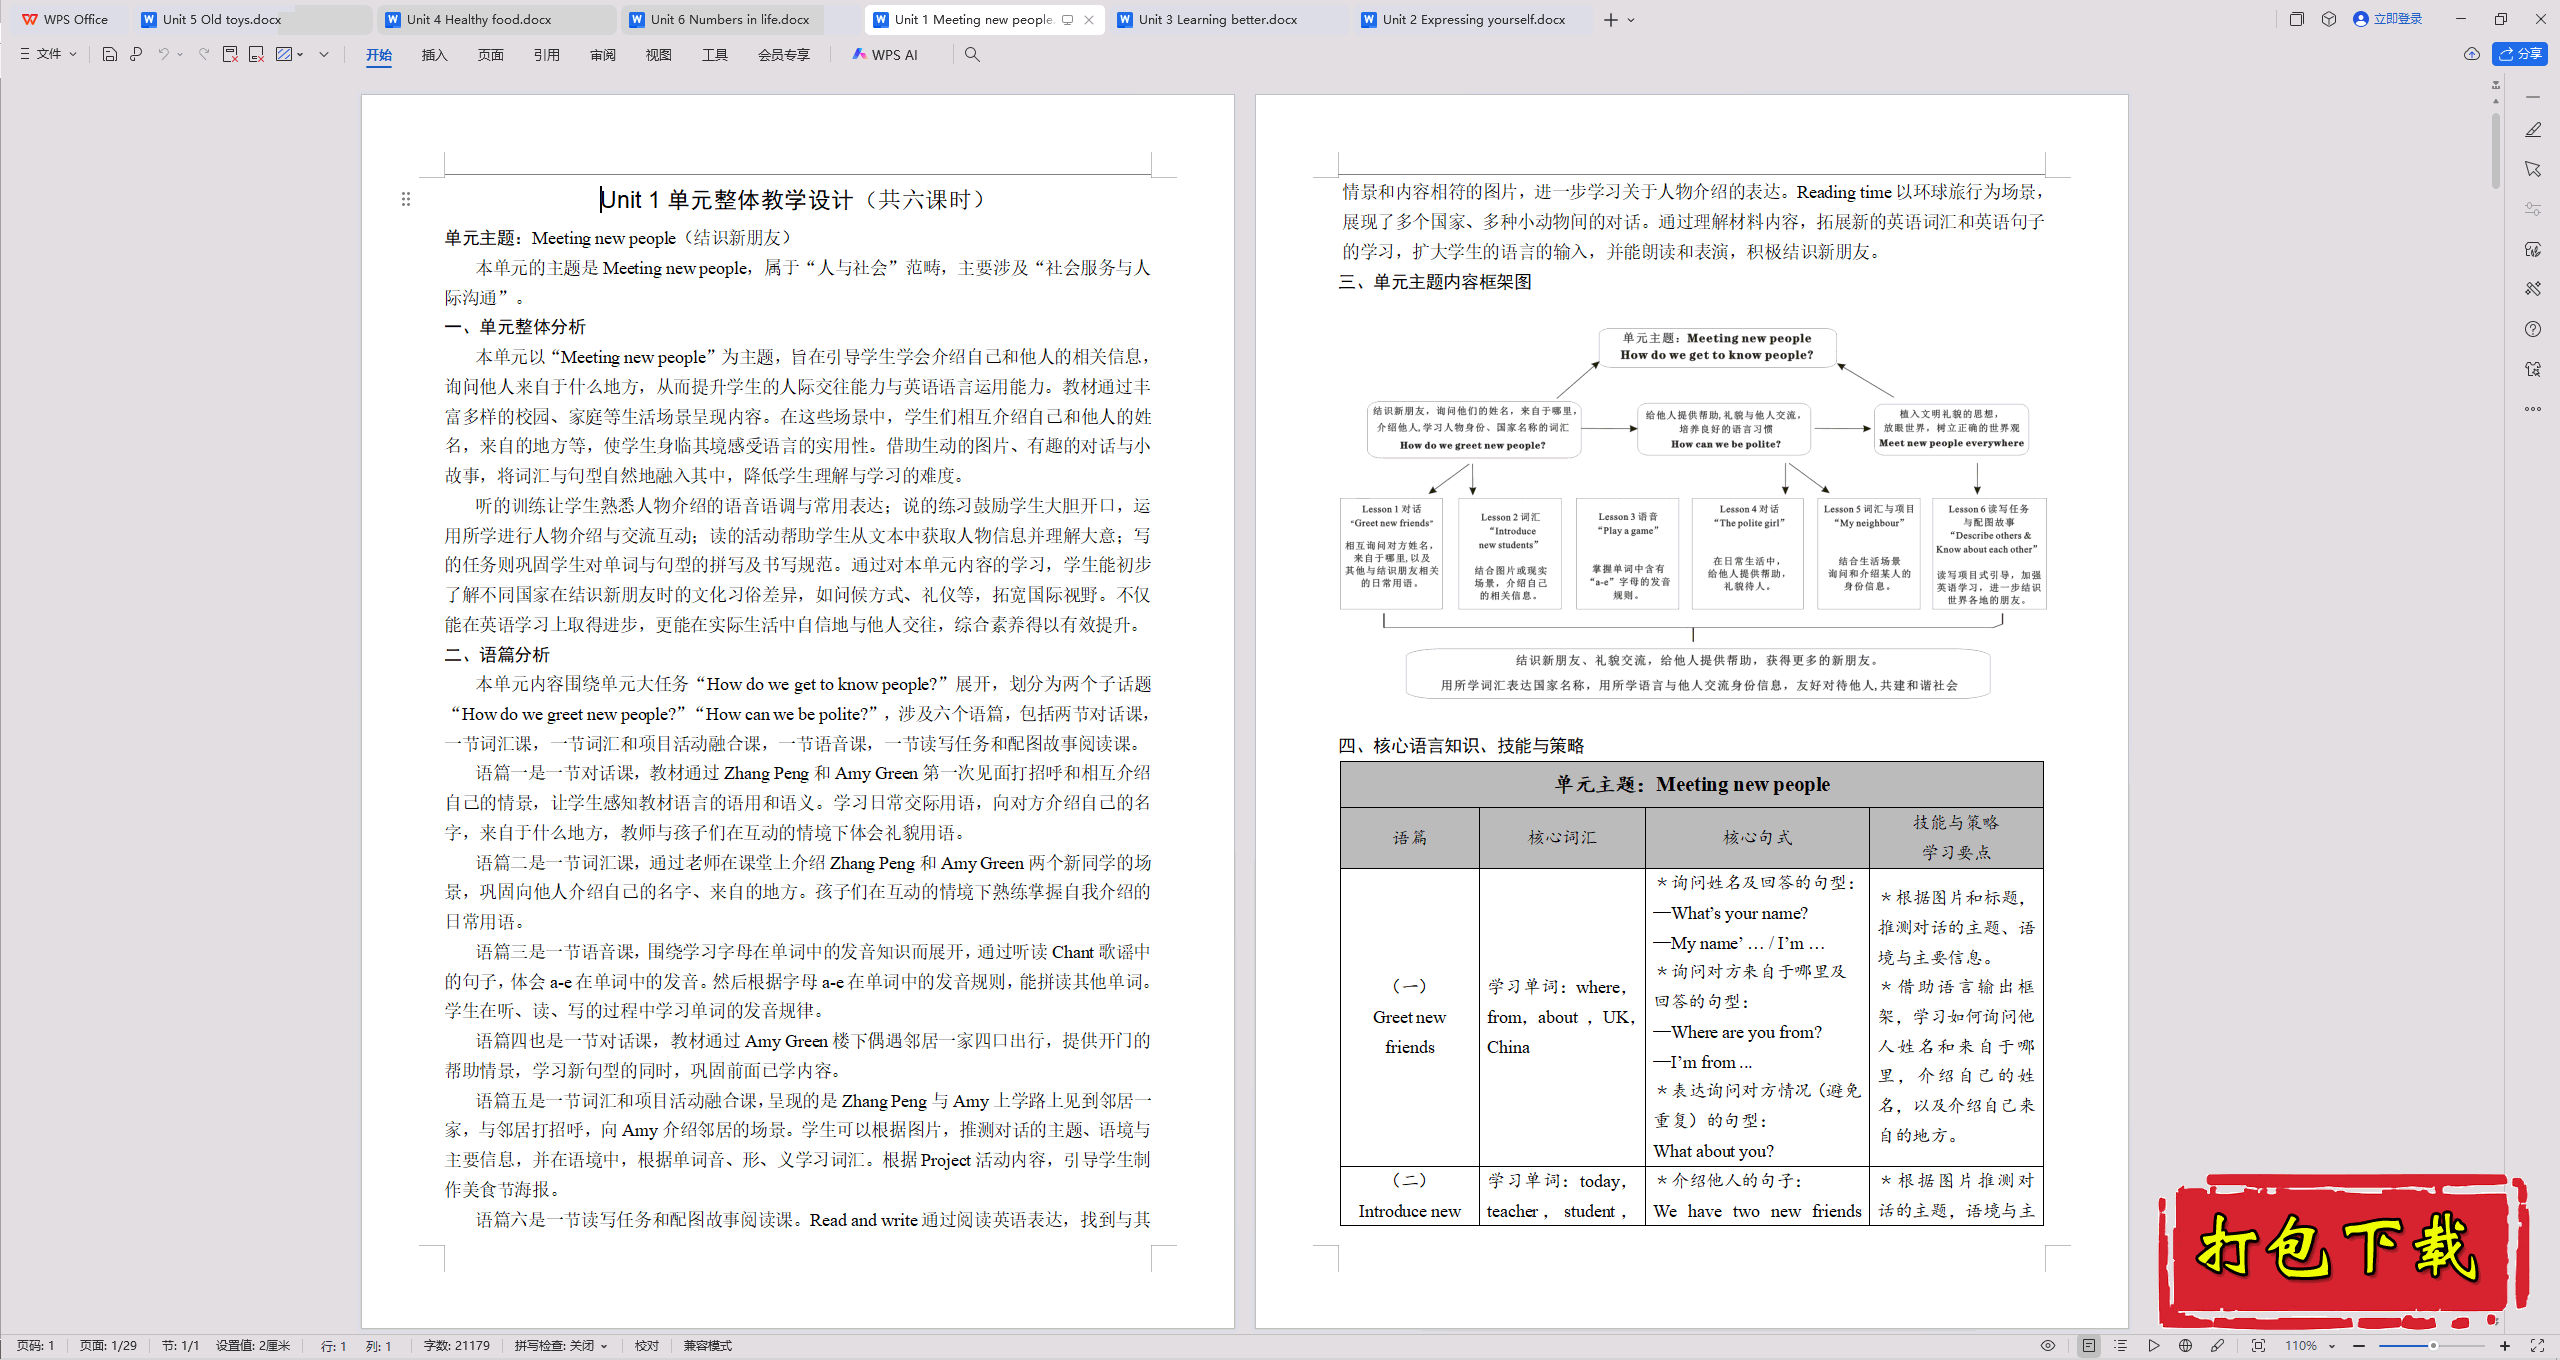
Task: Open the help question mark icon
Action: [2533, 329]
